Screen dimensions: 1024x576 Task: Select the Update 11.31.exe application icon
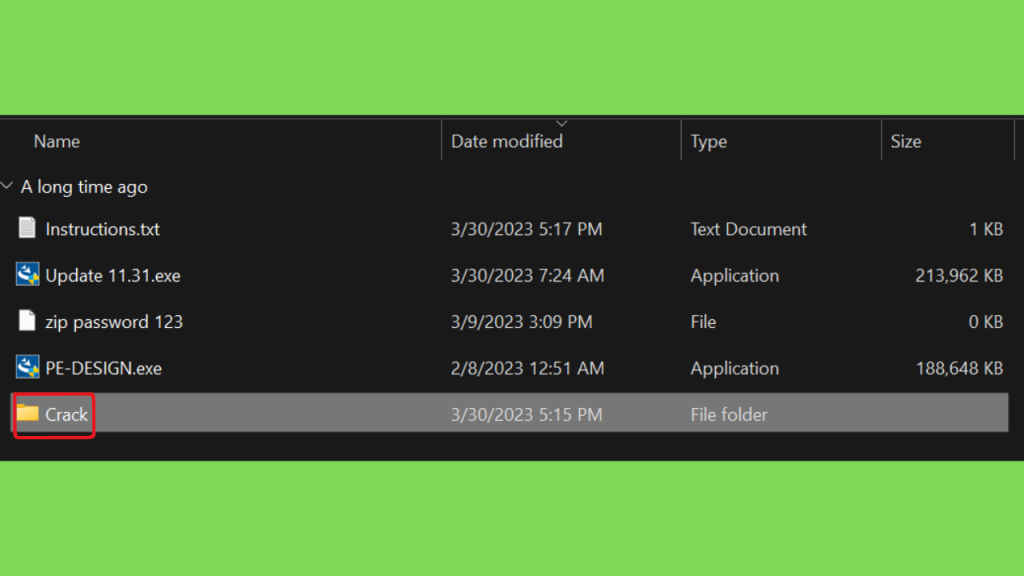pos(27,274)
